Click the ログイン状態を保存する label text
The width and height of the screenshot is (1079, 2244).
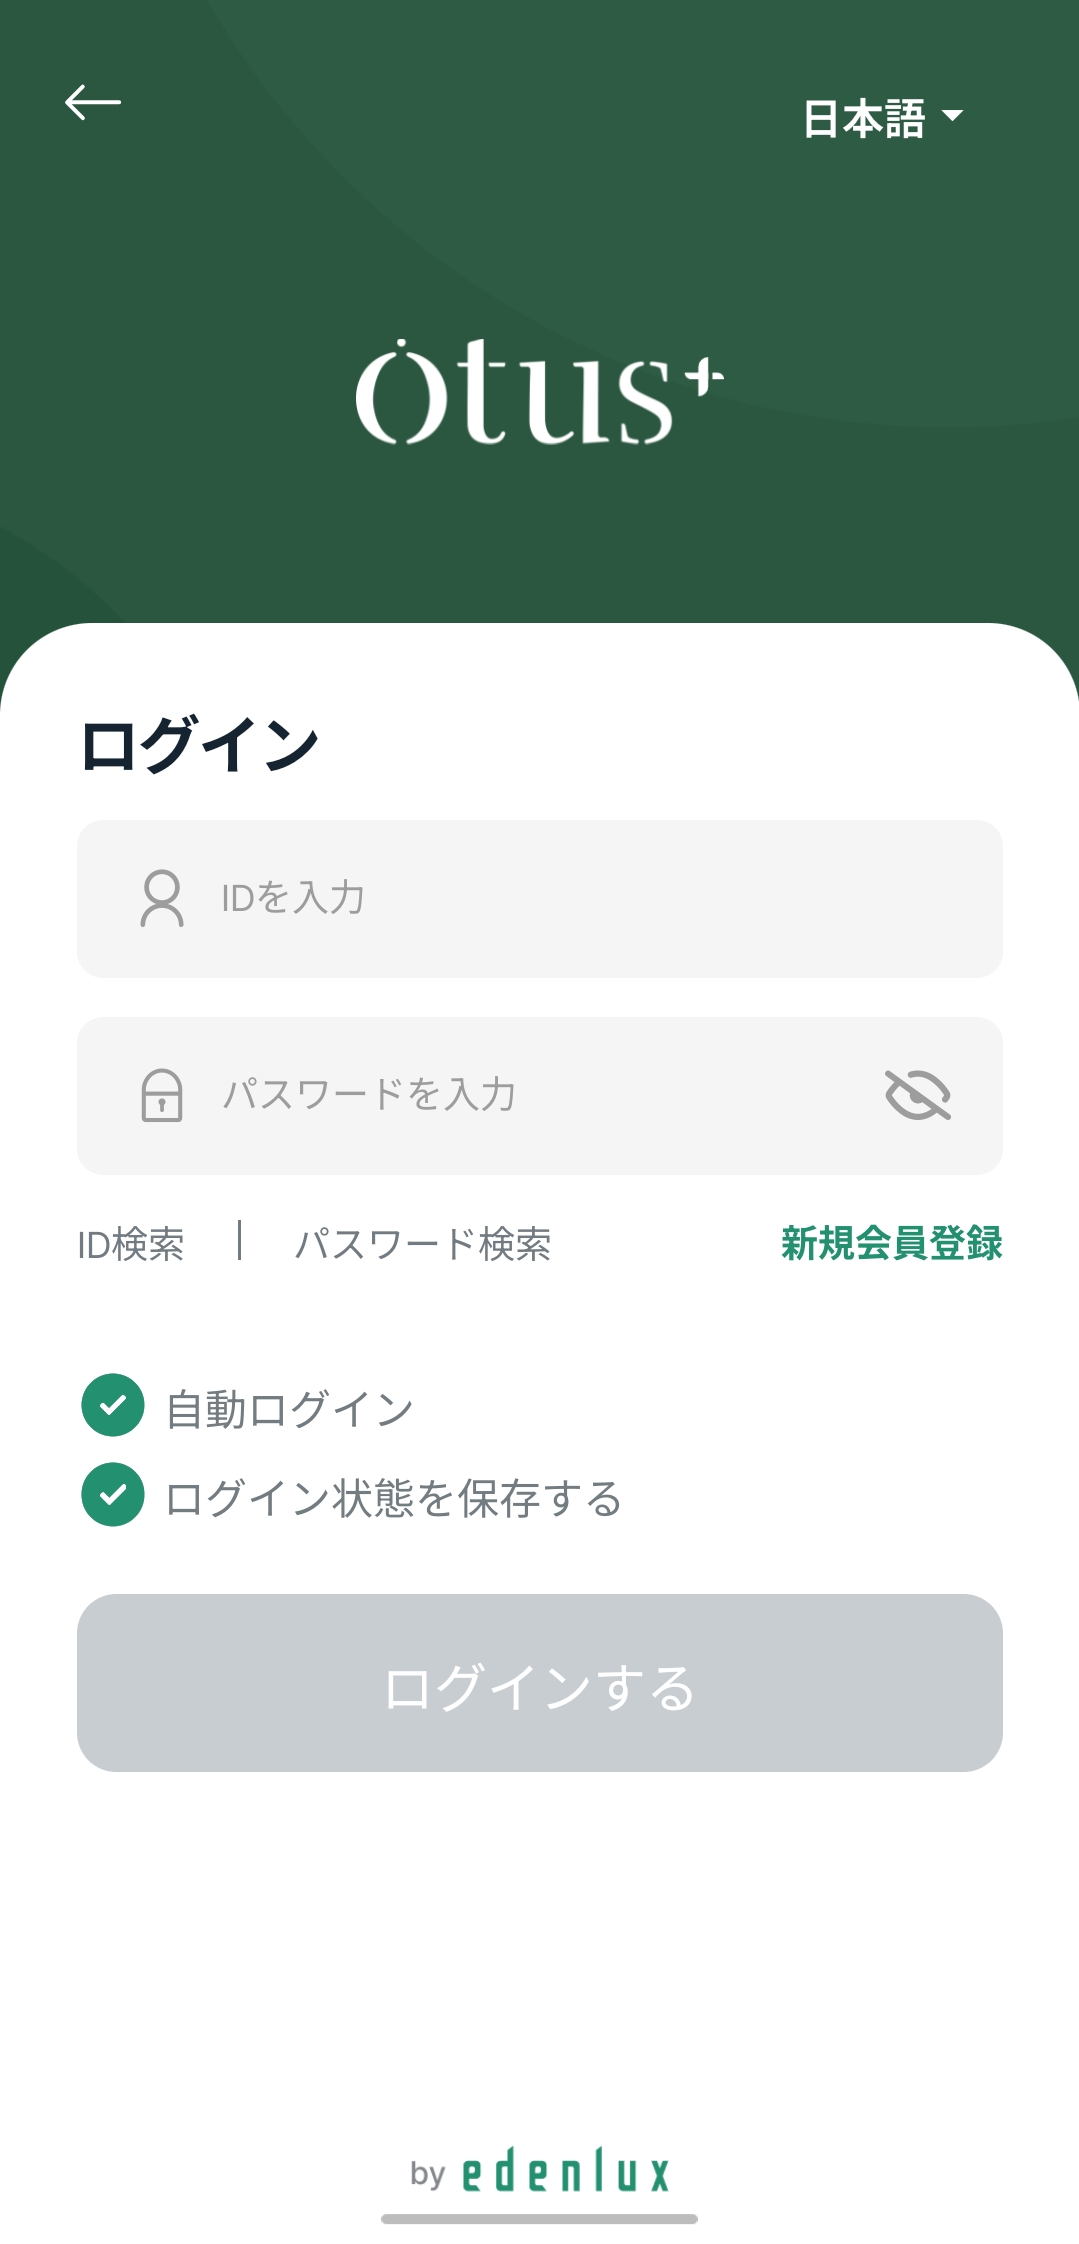[394, 1498]
